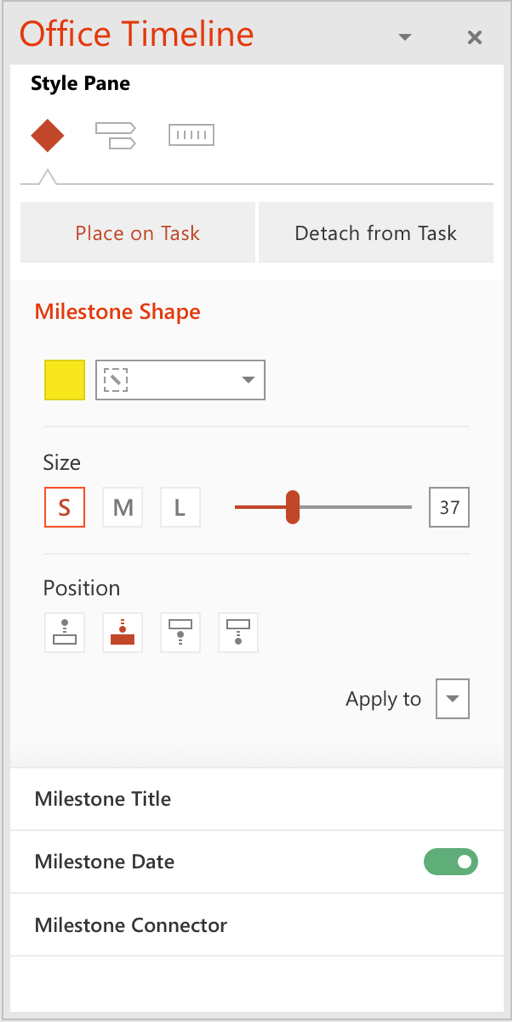Click the Detach from Task button
This screenshot has width=512, height=1022.
point(376,233)
